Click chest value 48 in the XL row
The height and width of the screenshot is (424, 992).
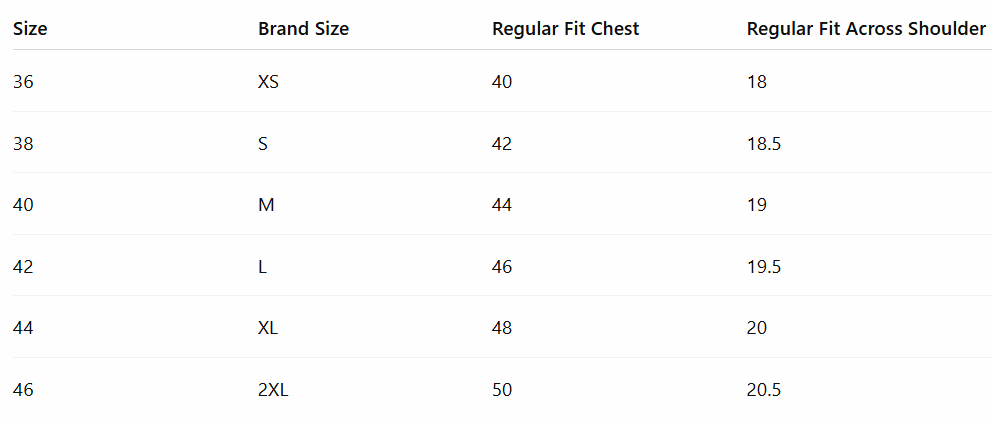(x=502, y=328)
